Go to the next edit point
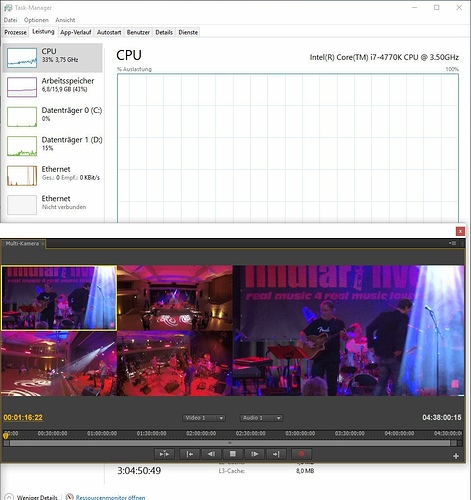 [x=276, y=454]
